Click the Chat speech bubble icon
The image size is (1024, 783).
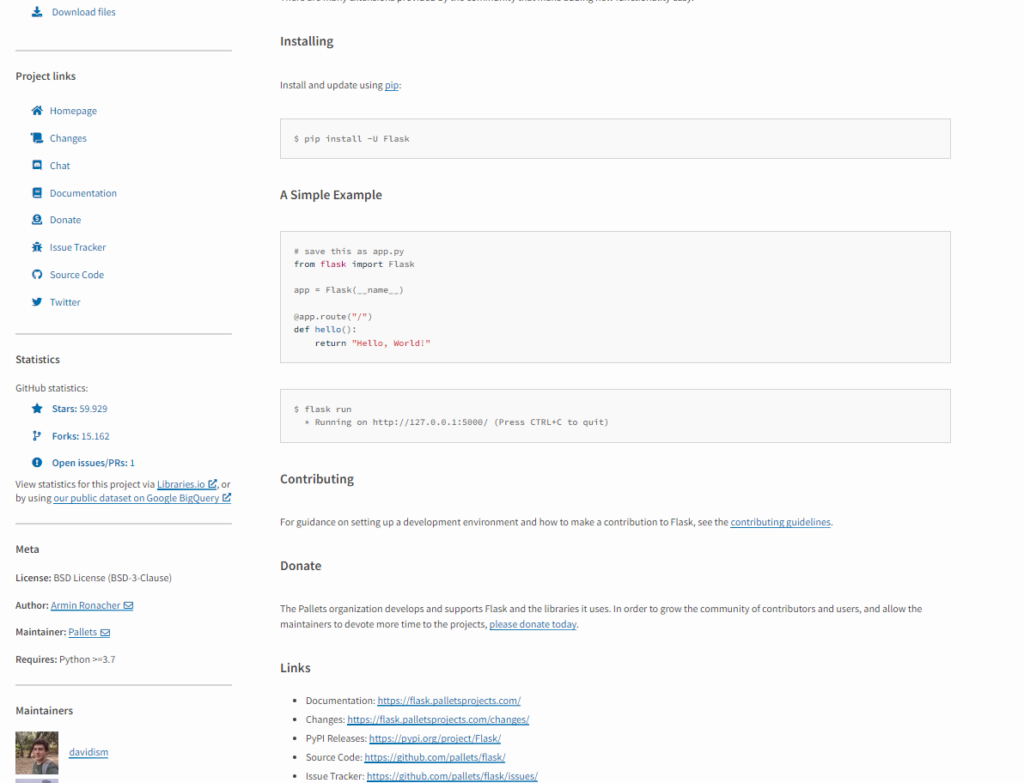click(x=37, y=166)
